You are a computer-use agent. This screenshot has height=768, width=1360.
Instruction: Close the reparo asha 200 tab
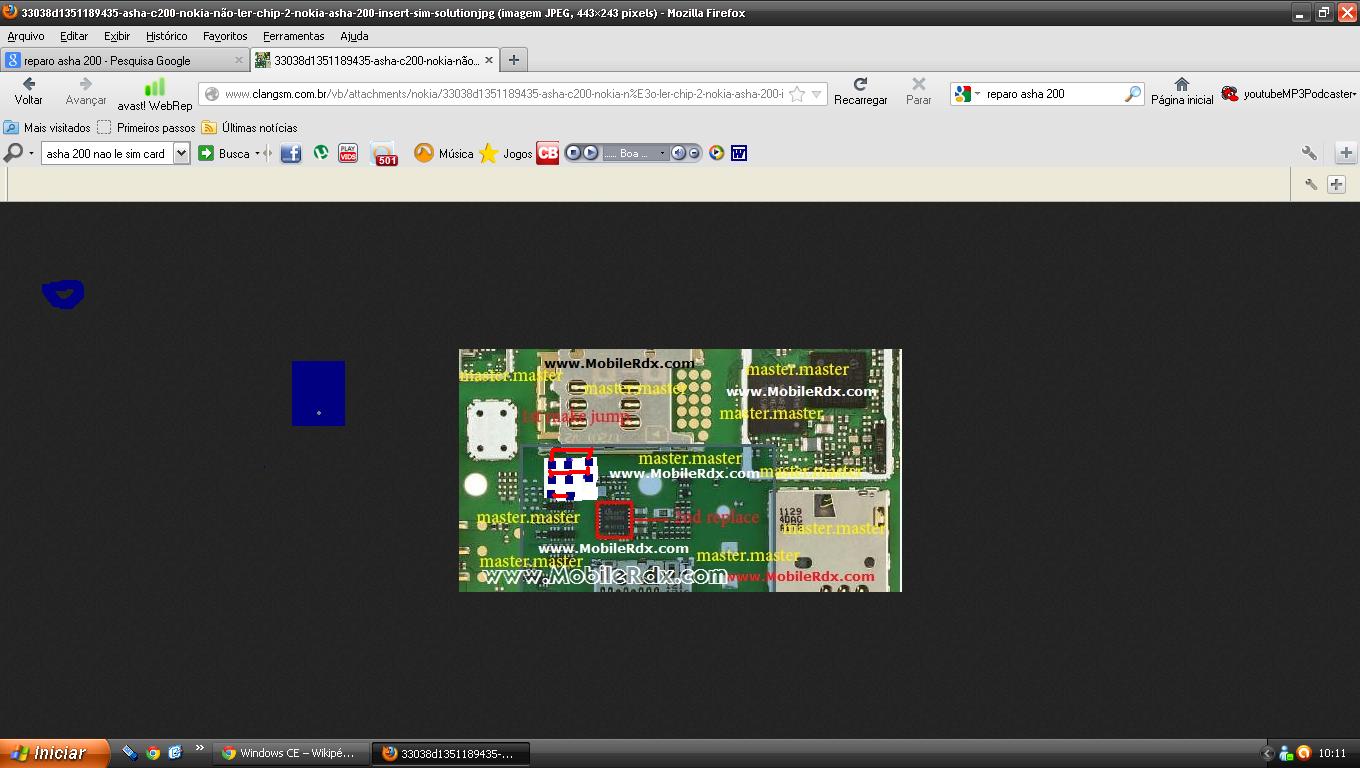(x=238, y=60)
